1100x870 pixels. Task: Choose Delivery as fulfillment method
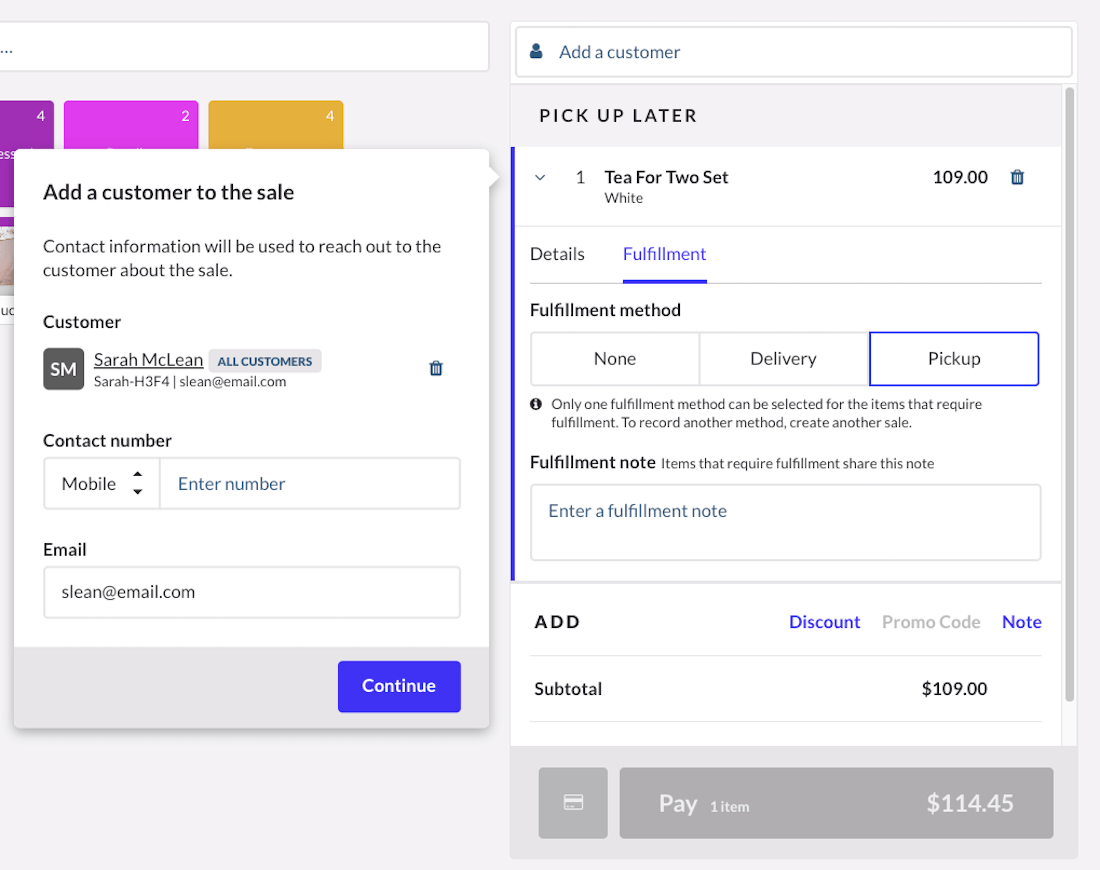(783, 359)
